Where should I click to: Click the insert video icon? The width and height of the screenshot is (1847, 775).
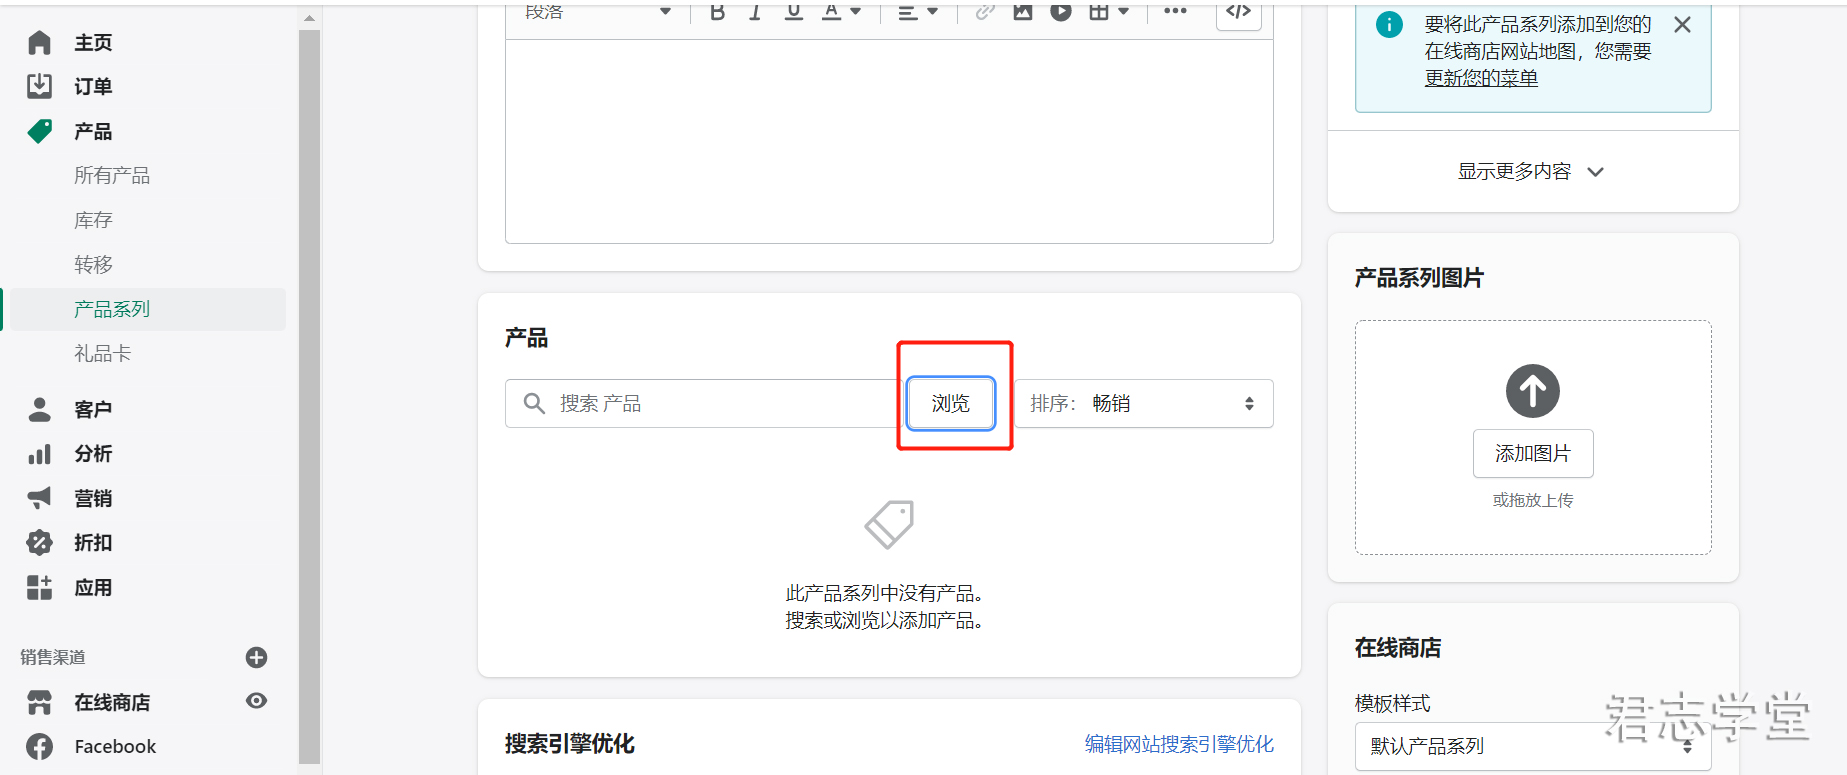click(1061, 12)
